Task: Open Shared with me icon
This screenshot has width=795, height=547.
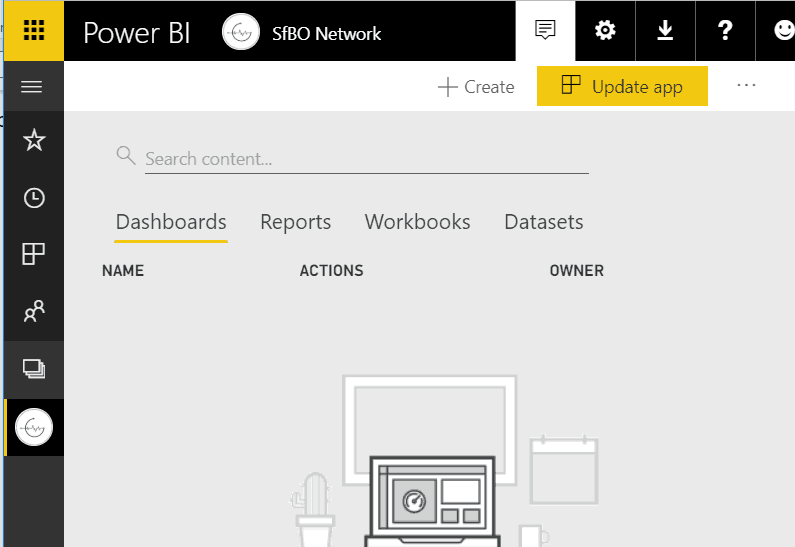Action: pyautogui.click(x=34, y=312)
